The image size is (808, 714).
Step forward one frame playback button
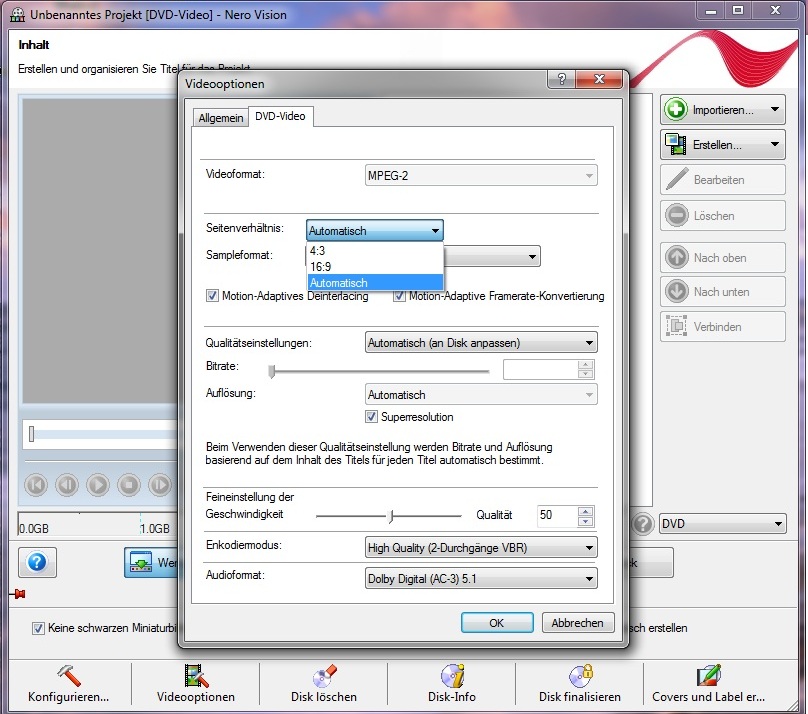coord(160,485)
